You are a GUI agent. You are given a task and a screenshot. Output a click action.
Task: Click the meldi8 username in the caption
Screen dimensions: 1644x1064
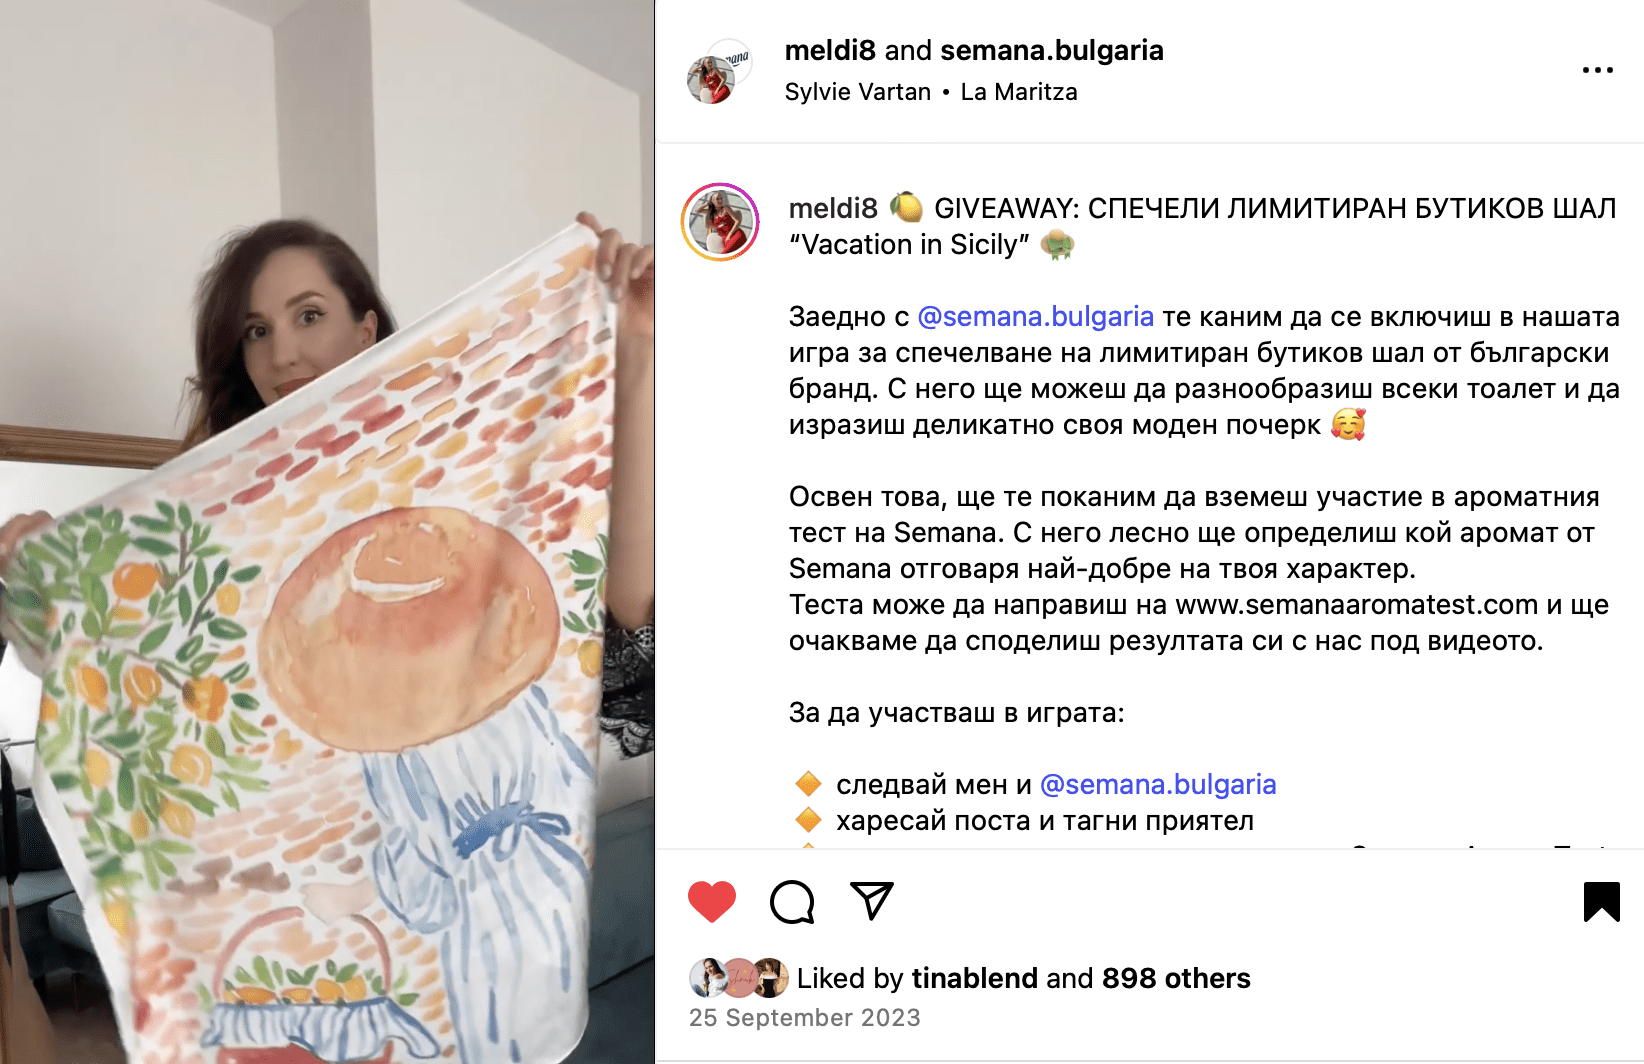pos(833,208)
